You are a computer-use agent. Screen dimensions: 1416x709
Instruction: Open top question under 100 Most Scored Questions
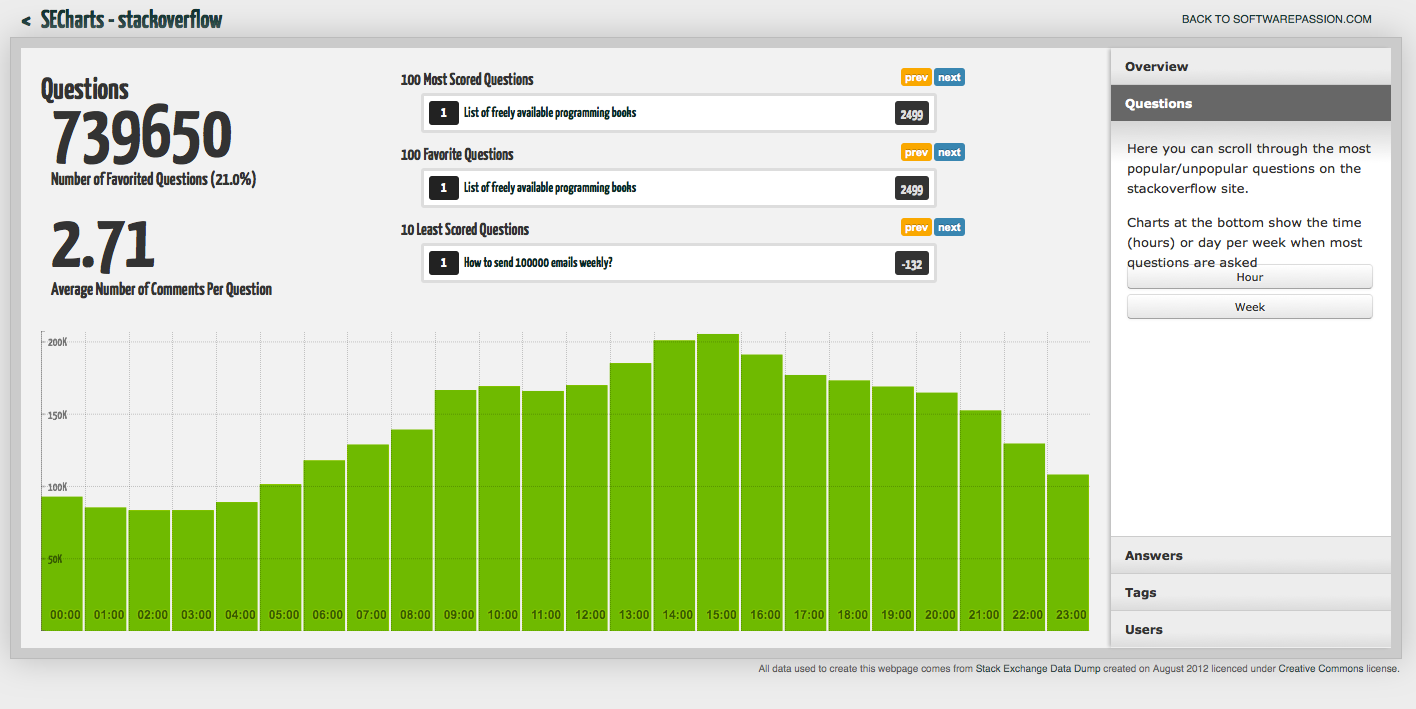click(549, 113)
